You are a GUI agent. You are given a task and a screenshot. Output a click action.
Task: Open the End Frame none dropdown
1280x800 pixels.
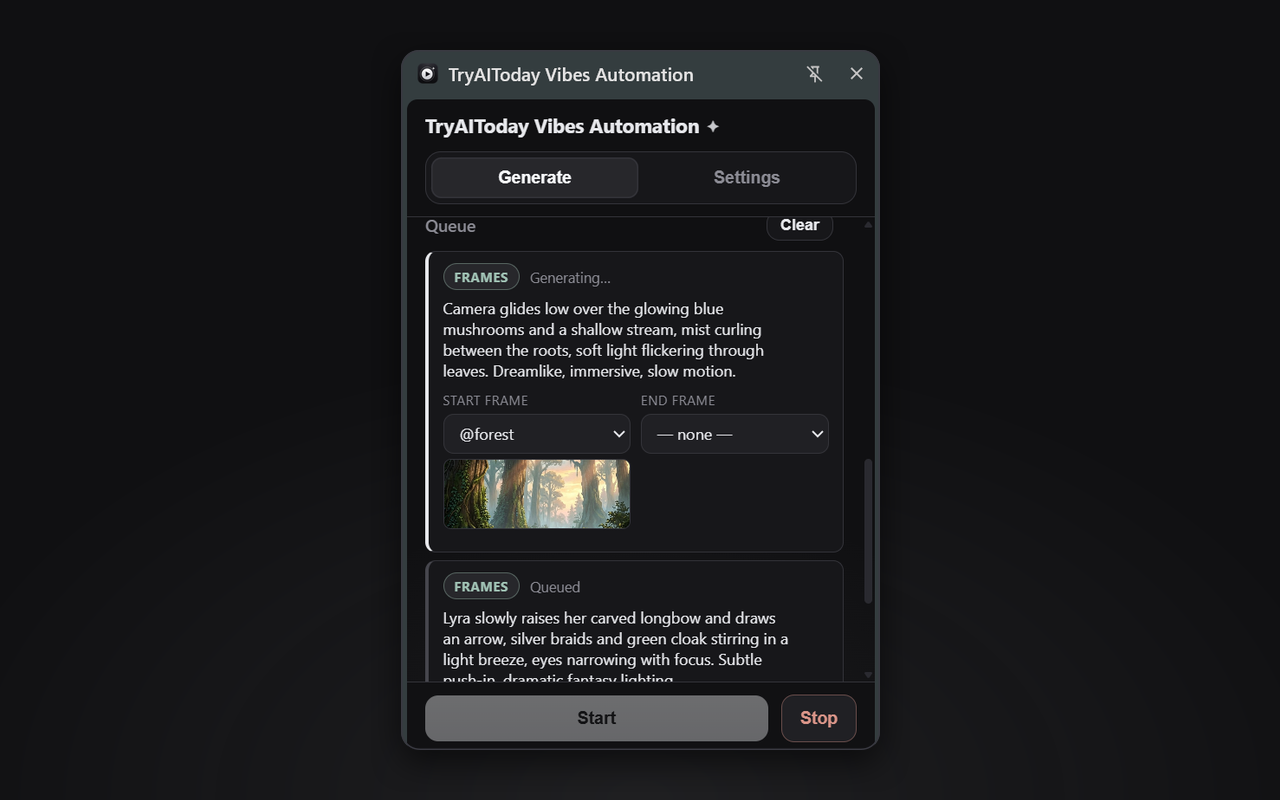tap(735, 434)
